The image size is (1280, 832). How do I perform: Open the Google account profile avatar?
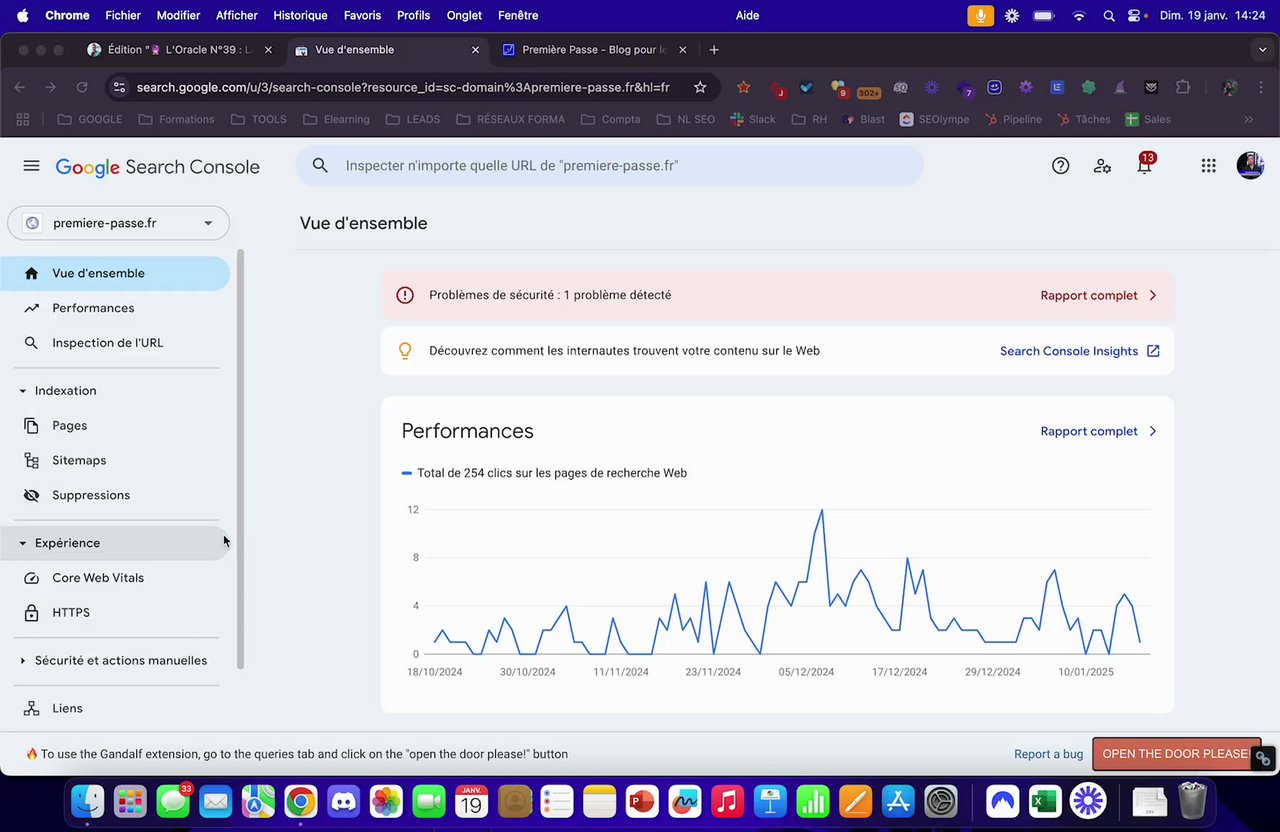pyautogui.click(x=1250, y=166)
